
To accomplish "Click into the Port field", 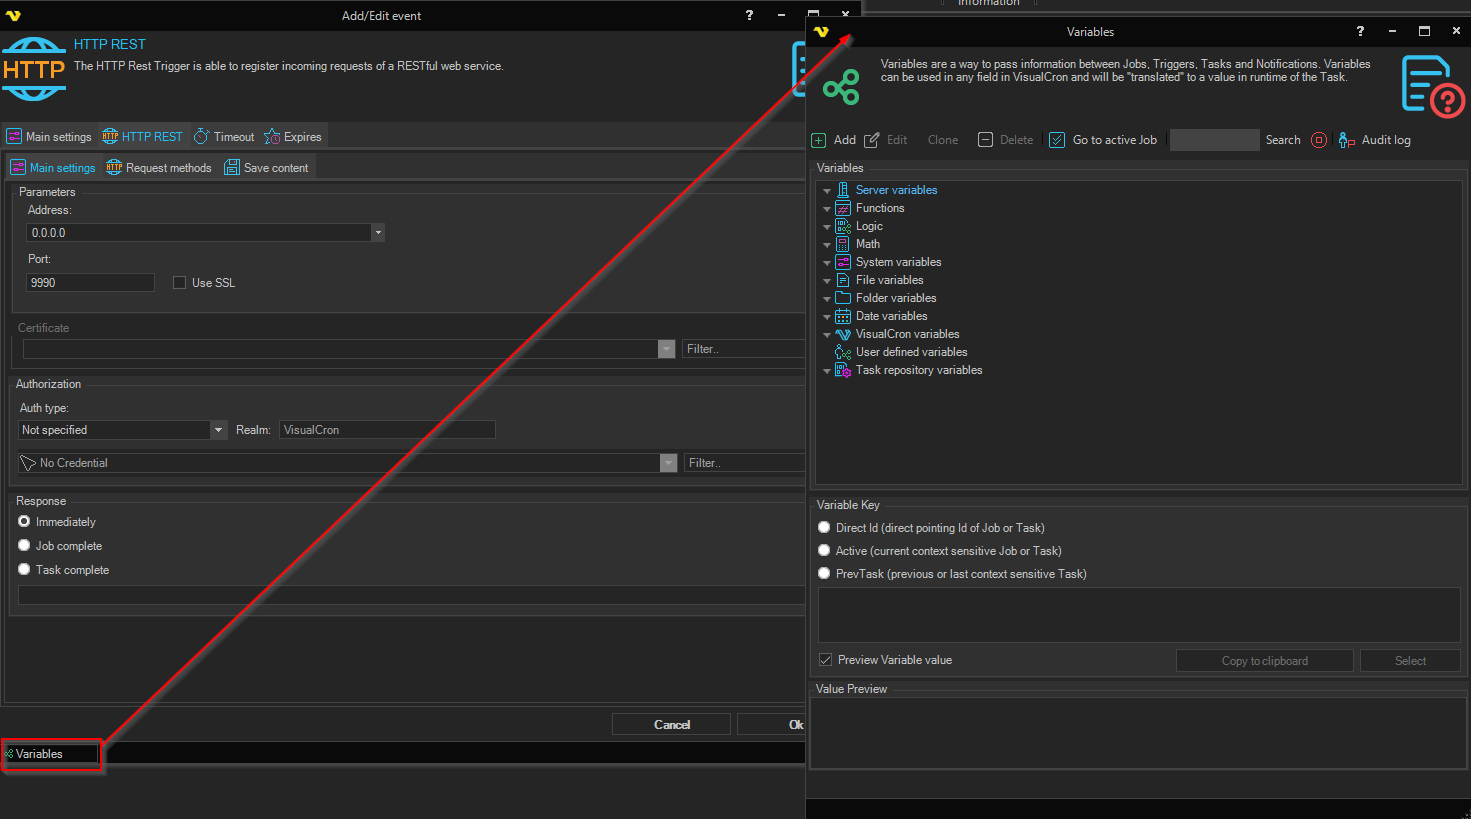I will (90, 283).
